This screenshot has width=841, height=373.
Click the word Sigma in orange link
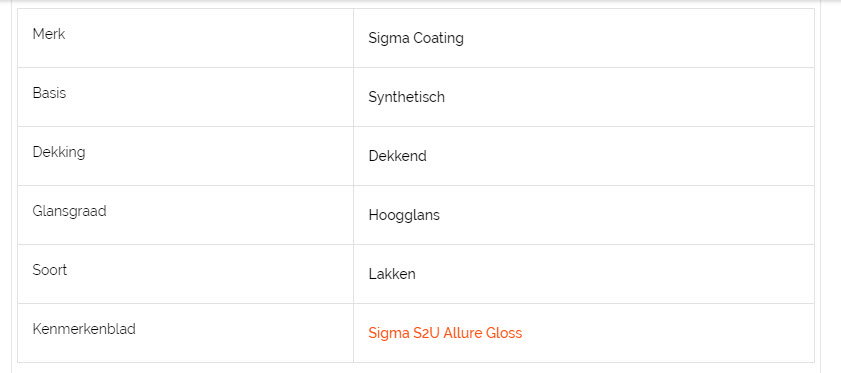[x=389, y=333]
